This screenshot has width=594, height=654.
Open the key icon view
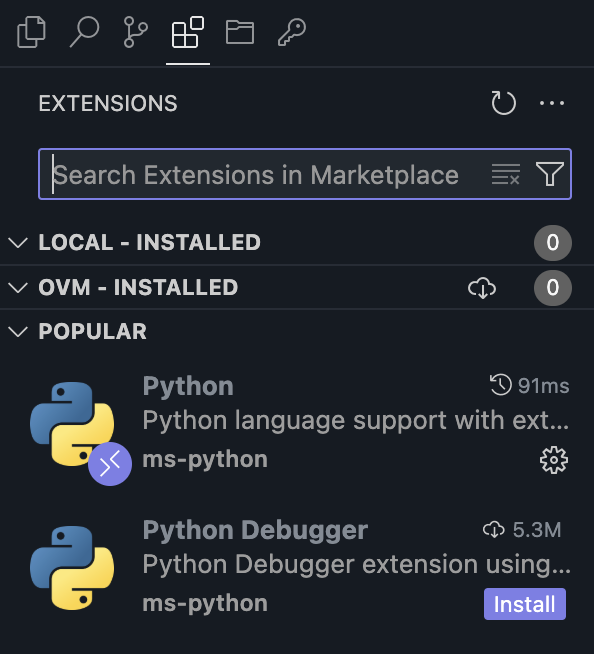292,32
